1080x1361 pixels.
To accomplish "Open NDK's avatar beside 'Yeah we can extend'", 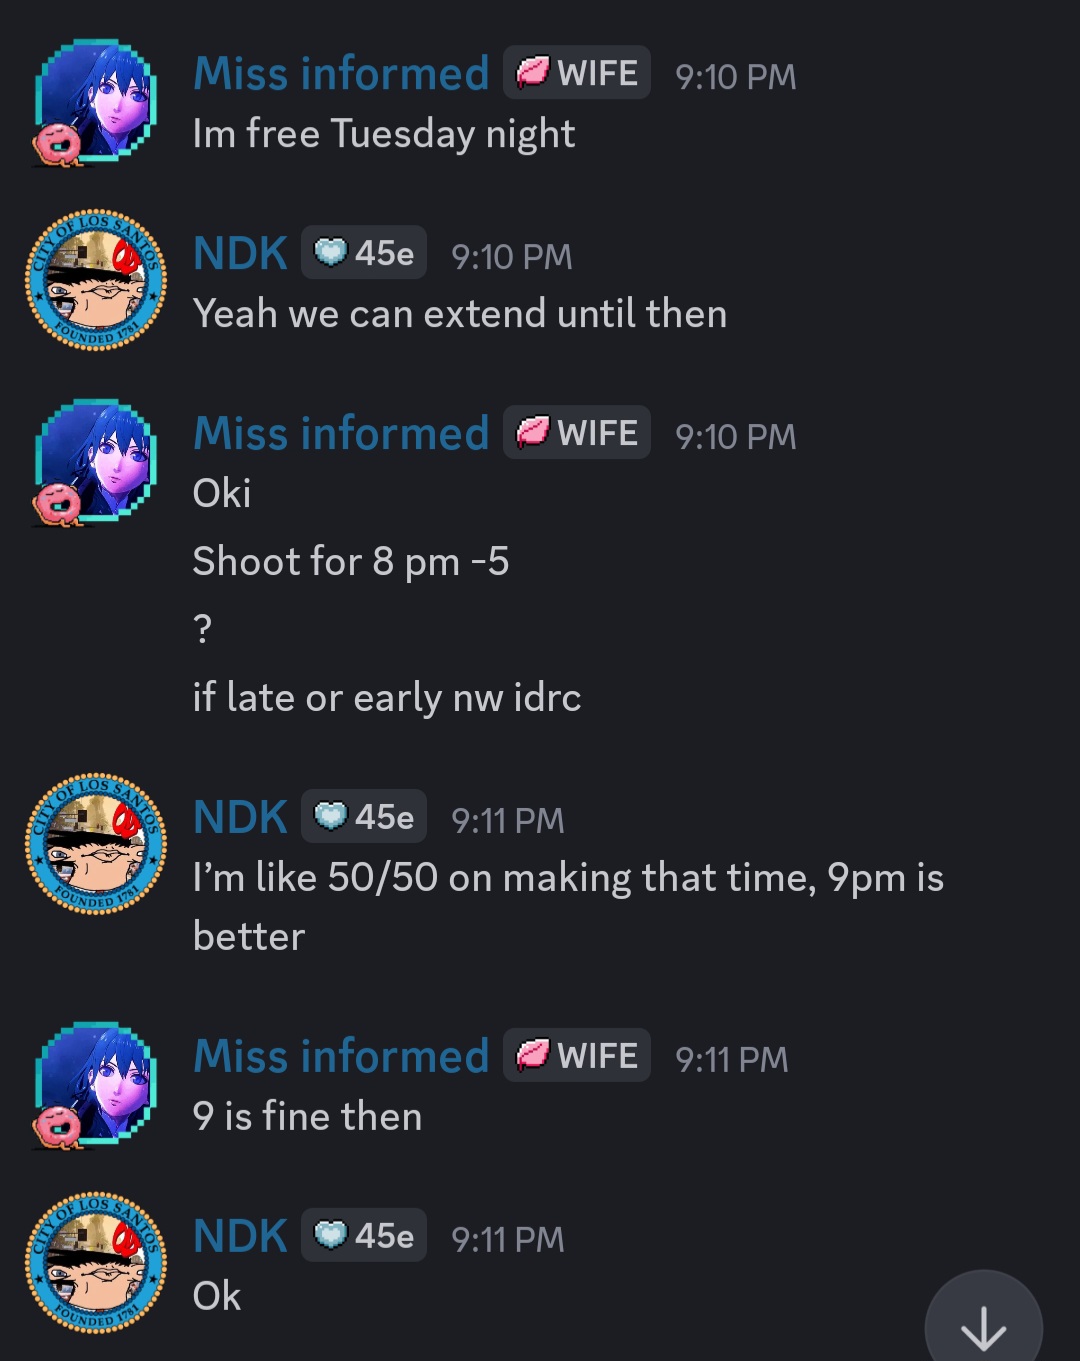I will pos(96,281).
